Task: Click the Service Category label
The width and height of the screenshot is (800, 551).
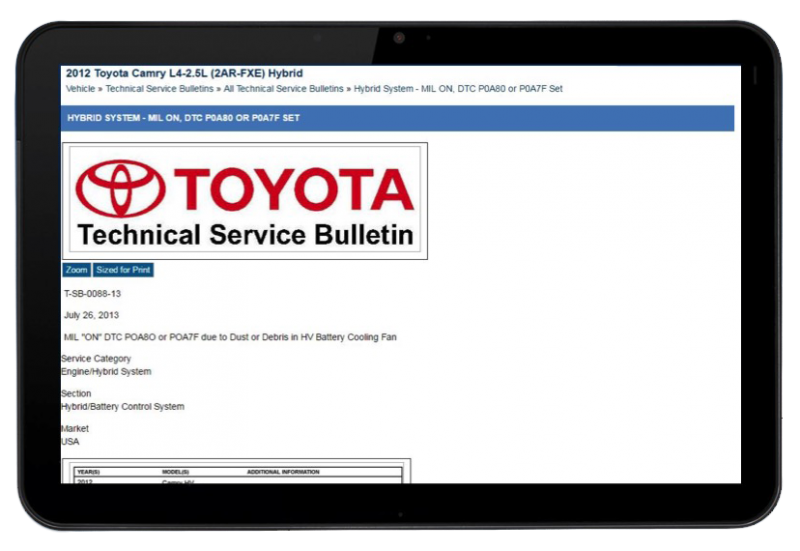Action: point(96,359)
